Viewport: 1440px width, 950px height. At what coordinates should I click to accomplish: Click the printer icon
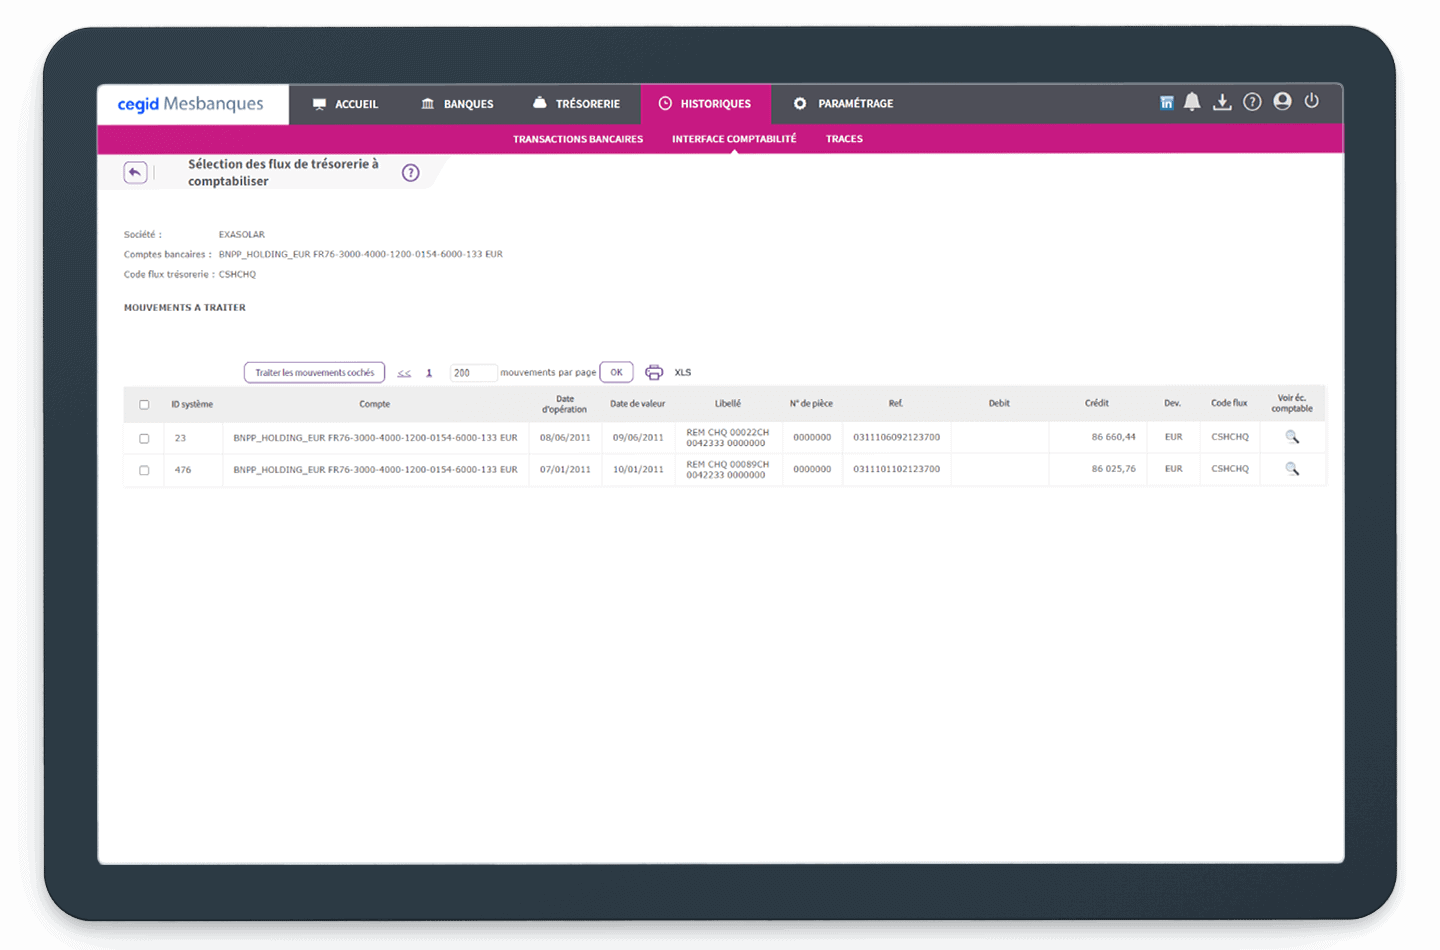(654, 372)
